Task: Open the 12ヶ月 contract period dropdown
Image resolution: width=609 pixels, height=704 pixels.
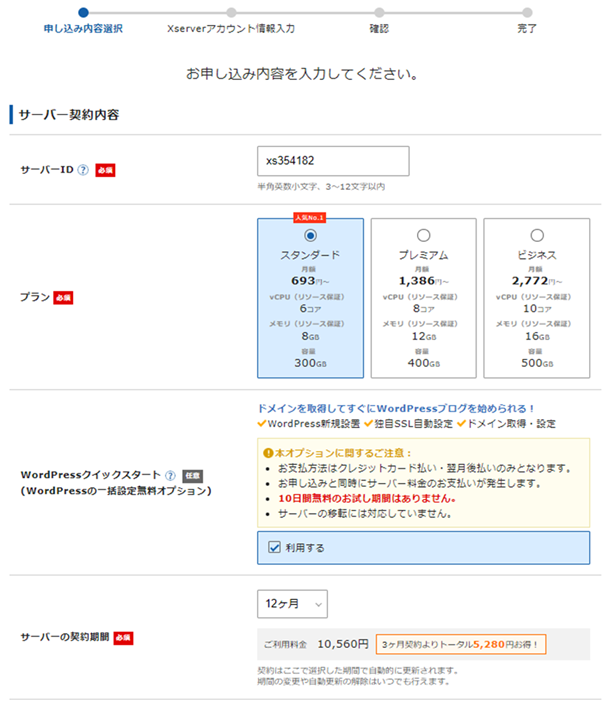Action: tap(292, 603)
